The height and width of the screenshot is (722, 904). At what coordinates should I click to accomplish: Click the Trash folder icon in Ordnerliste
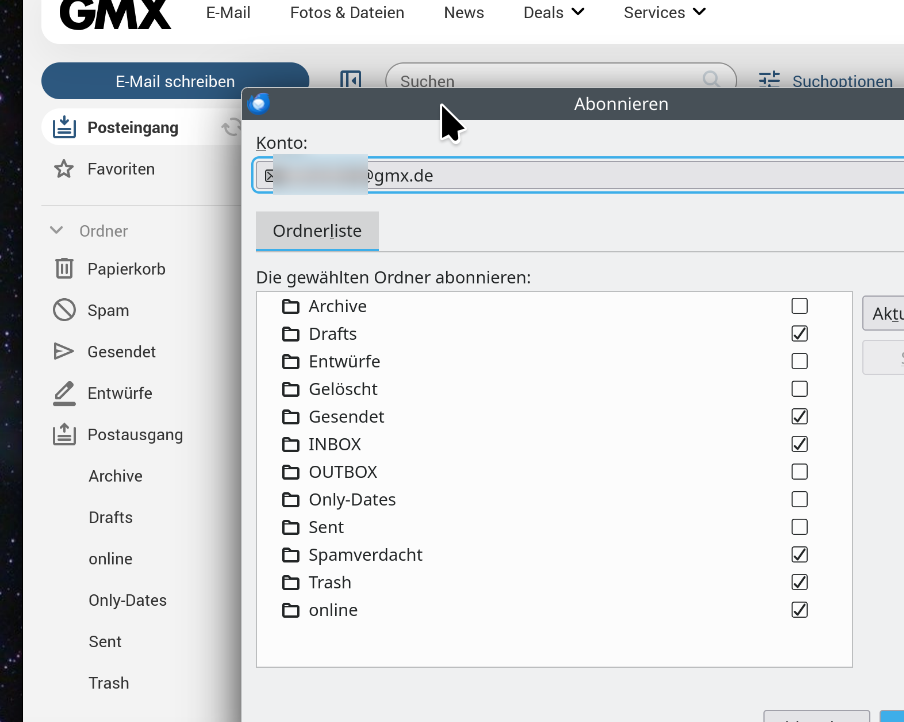click(x=291, y=582)
